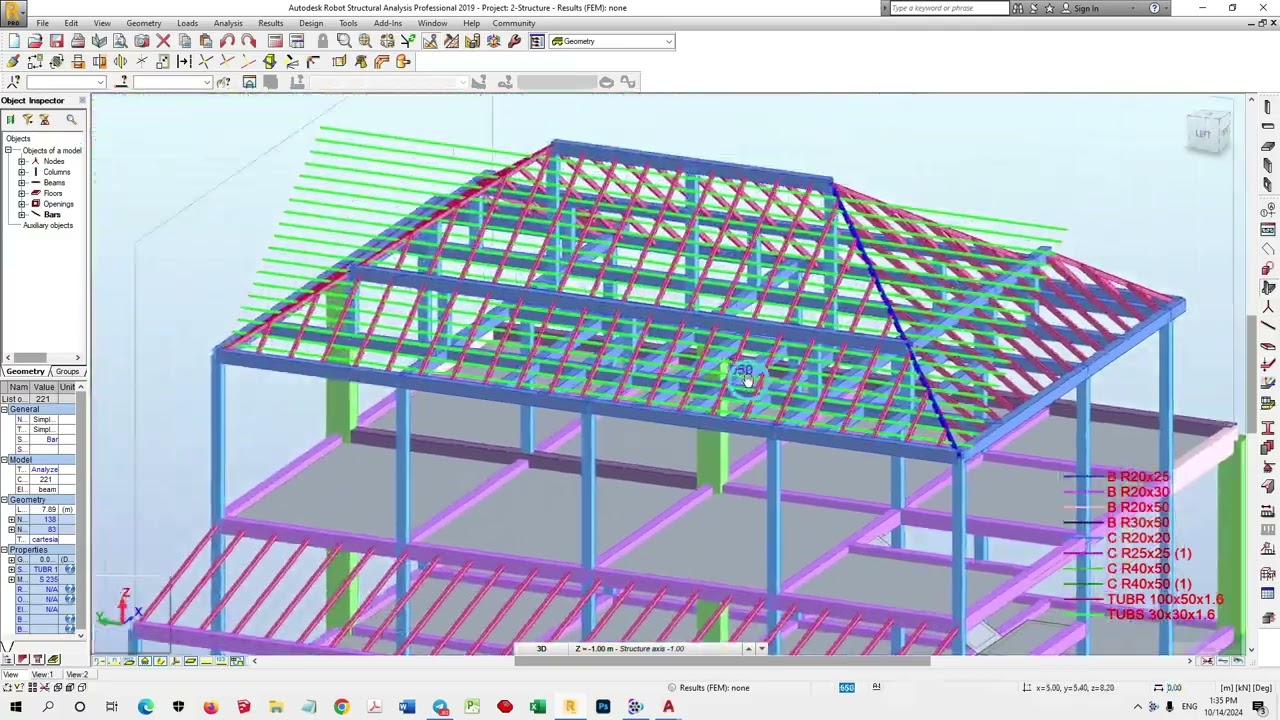Close the Object Inspector panel
This screenshot has height=720, width=1280.
82,100
